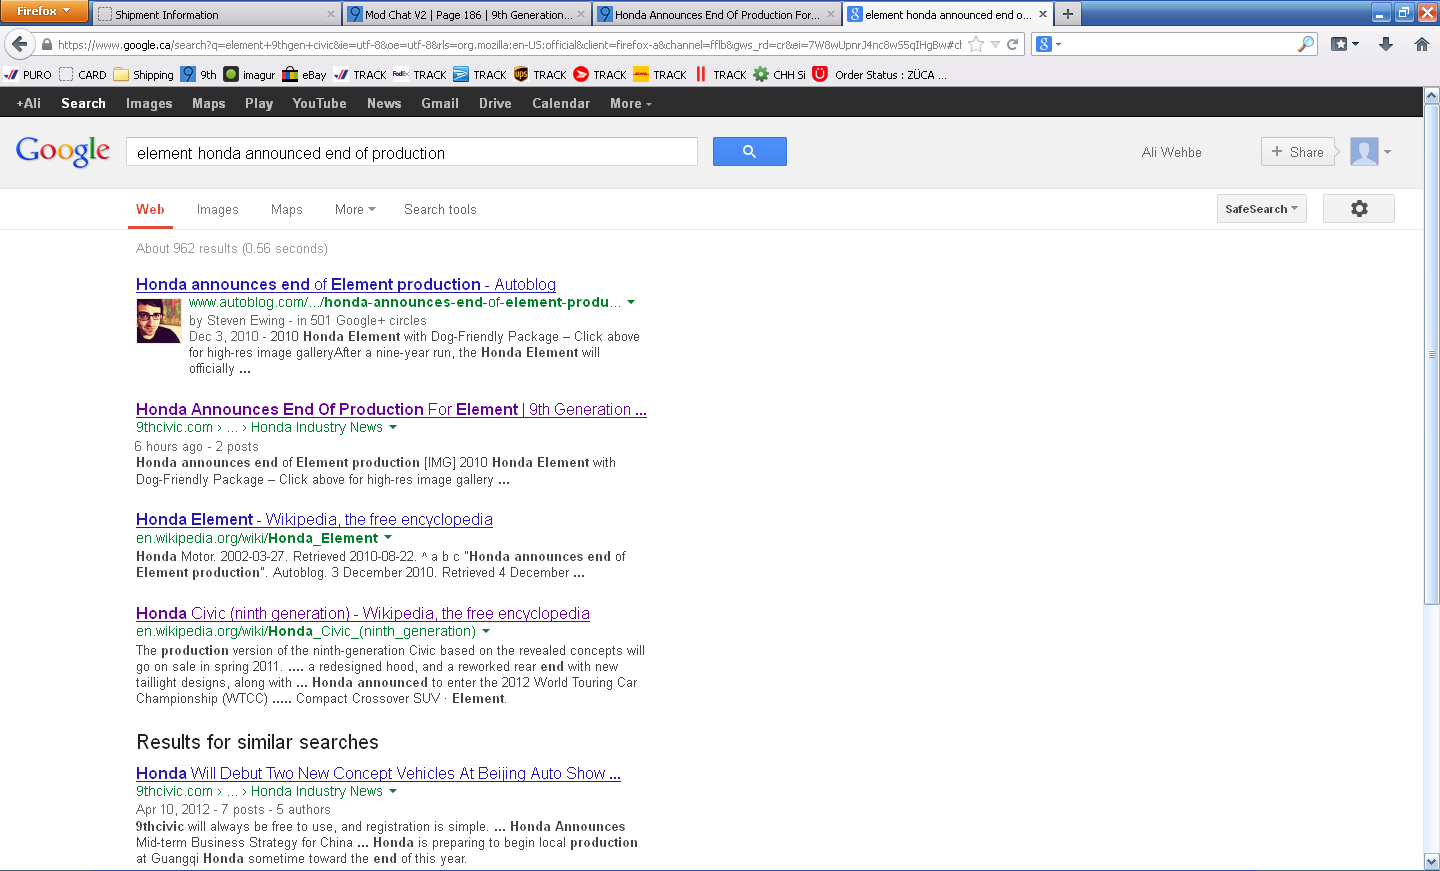The height and width of the screenshot is (871, 1440).
Task: Click the eBay bookmark in bookmarks bar
Action: point(304,75)
